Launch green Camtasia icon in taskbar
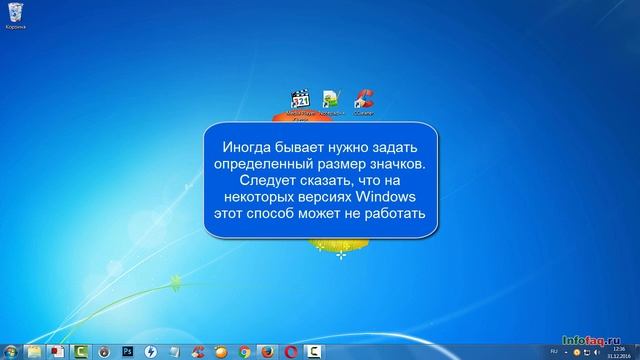The height and width of the screenshot is (360, 640). [x=81, y=351]
